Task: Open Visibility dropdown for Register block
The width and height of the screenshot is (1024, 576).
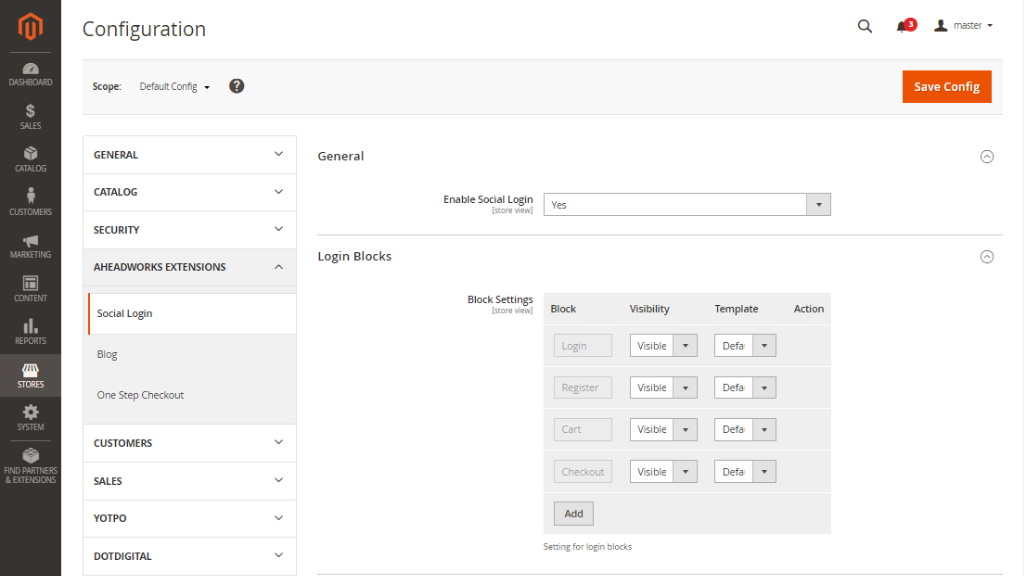Action: 664,387
